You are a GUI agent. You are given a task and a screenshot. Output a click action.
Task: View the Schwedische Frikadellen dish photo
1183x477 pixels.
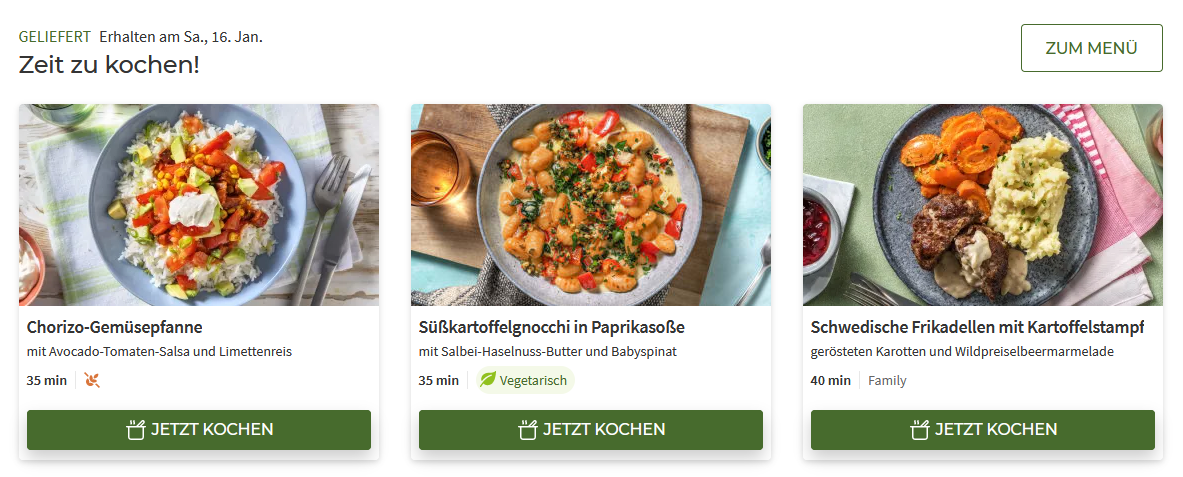[983, 205]
